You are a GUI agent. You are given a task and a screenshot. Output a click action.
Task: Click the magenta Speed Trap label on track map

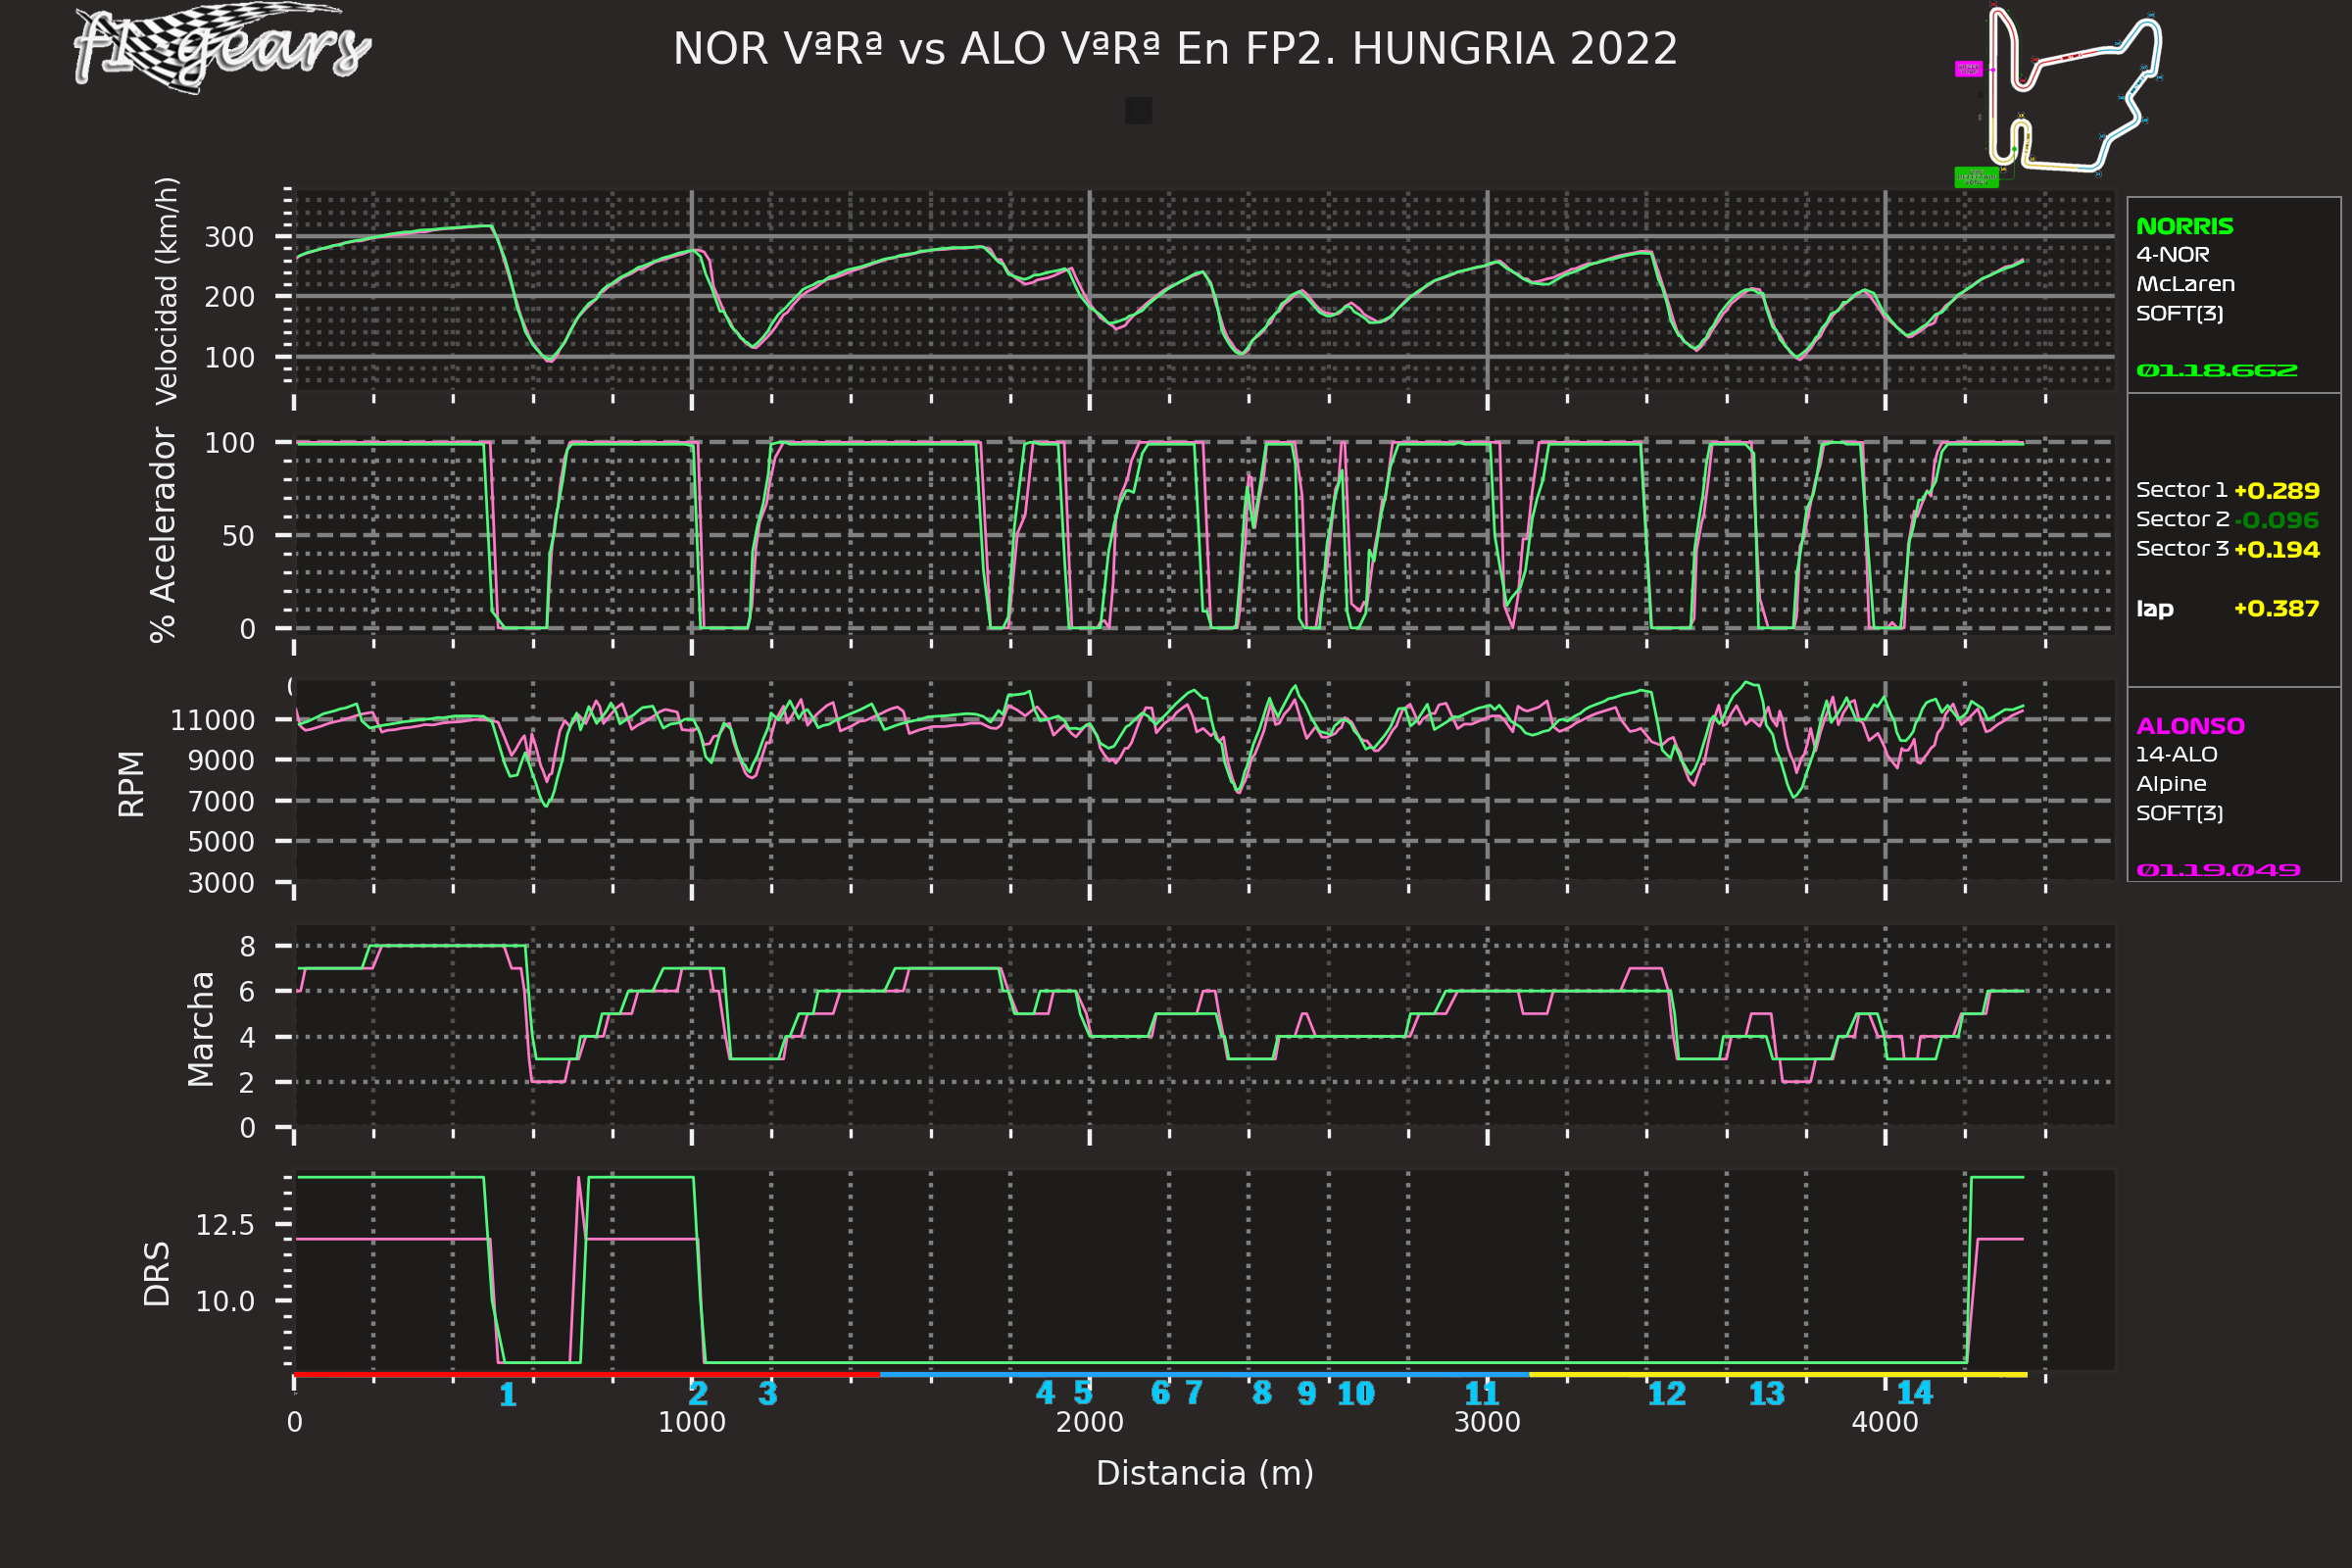[x=1968, y=69]
